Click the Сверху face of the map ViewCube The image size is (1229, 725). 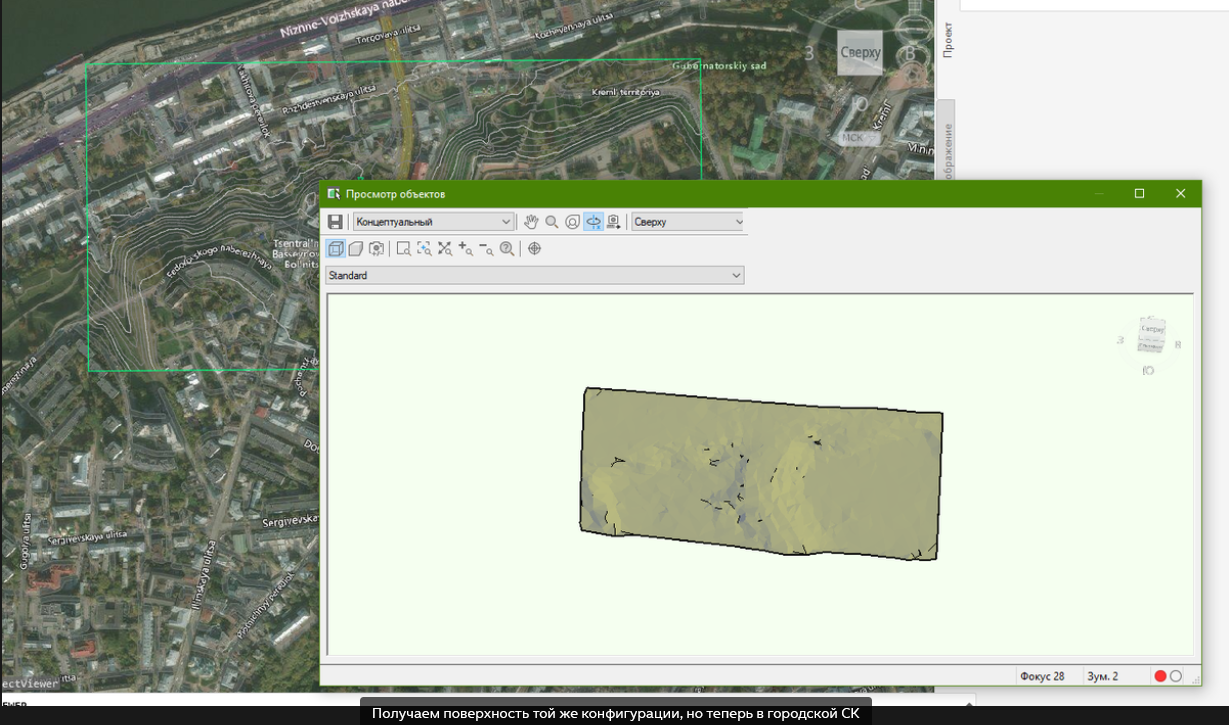(x=860, y=53)
